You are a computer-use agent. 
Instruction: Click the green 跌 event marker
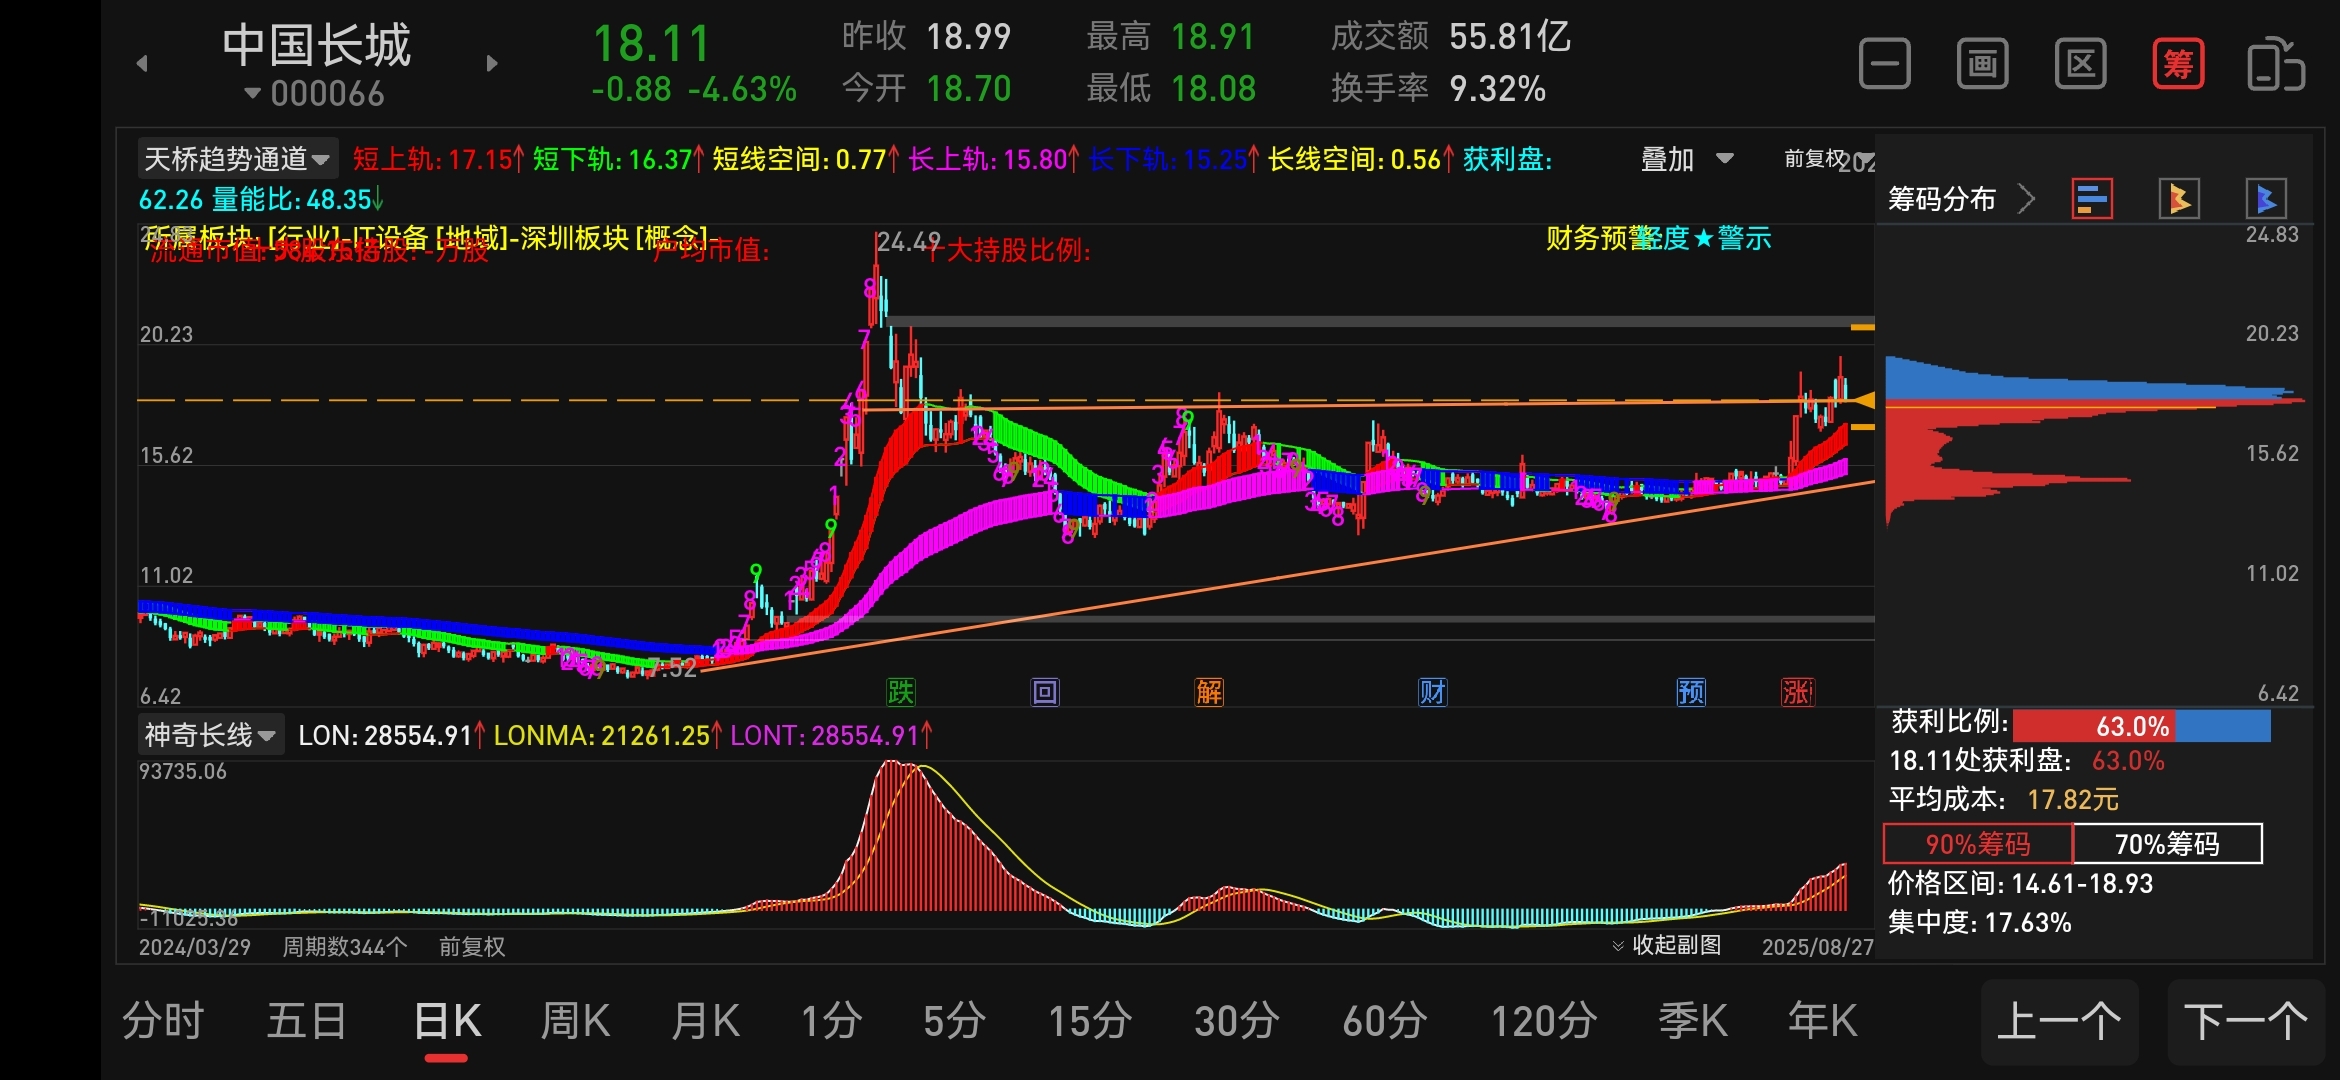(901, 691)
